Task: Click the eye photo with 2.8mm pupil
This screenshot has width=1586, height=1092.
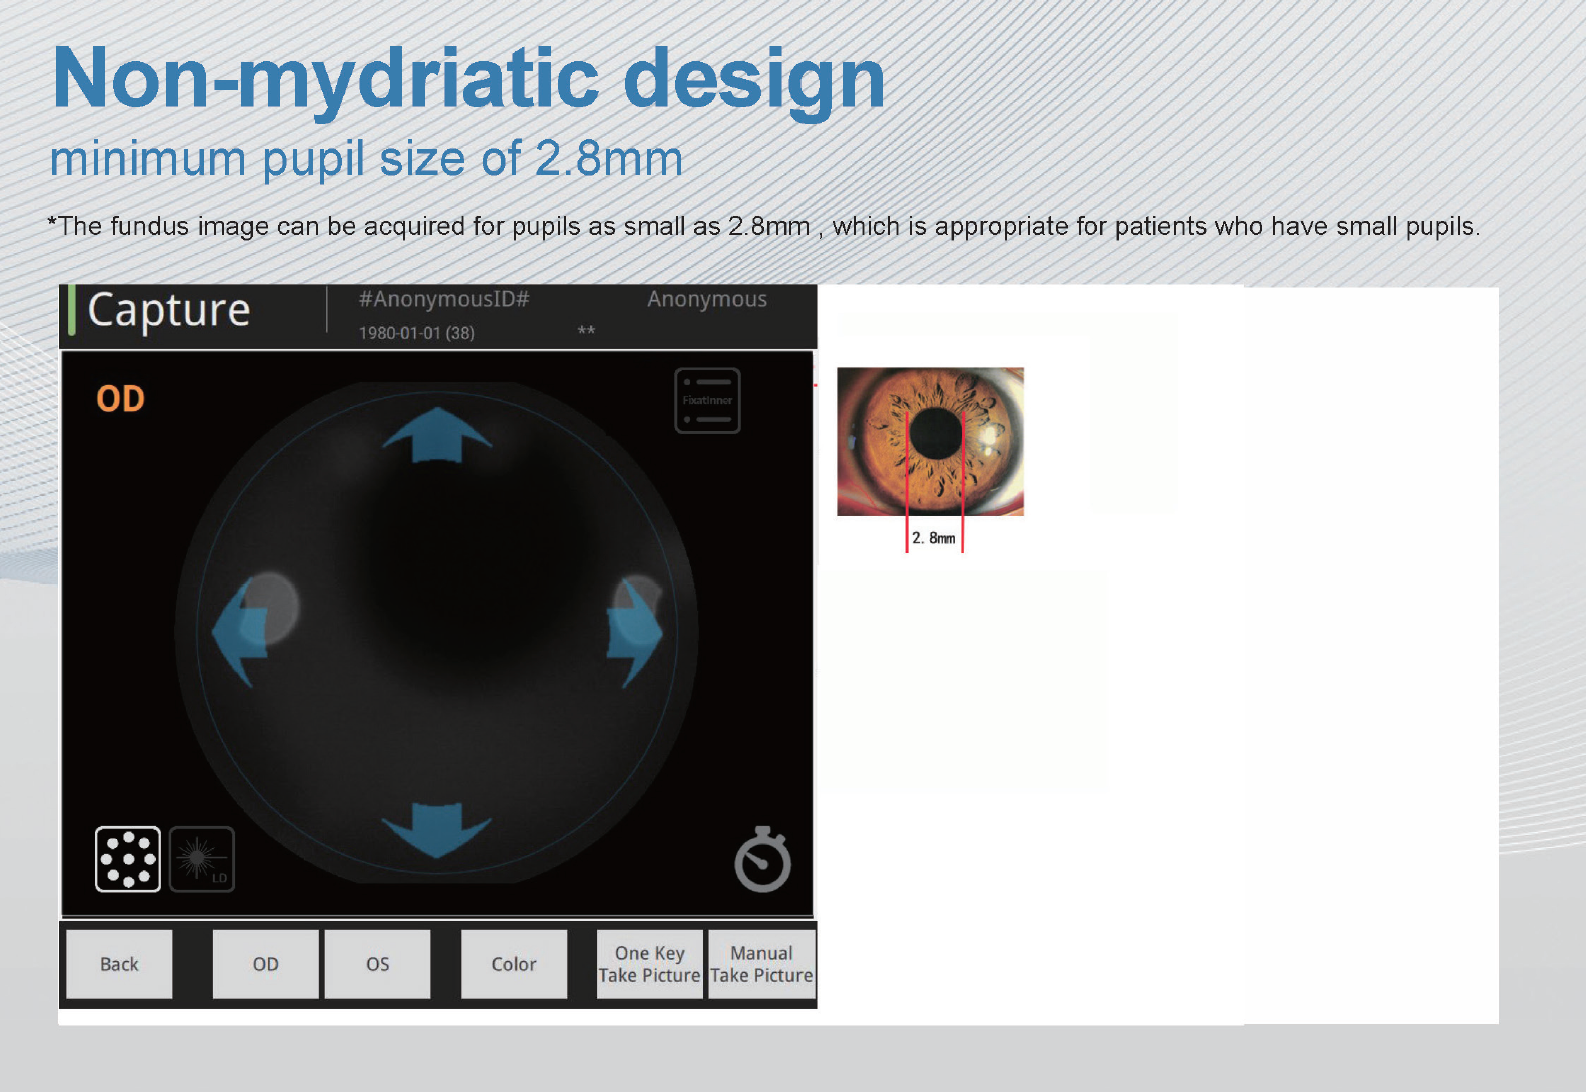Action: pyautogui.click(x=930, y=441)
